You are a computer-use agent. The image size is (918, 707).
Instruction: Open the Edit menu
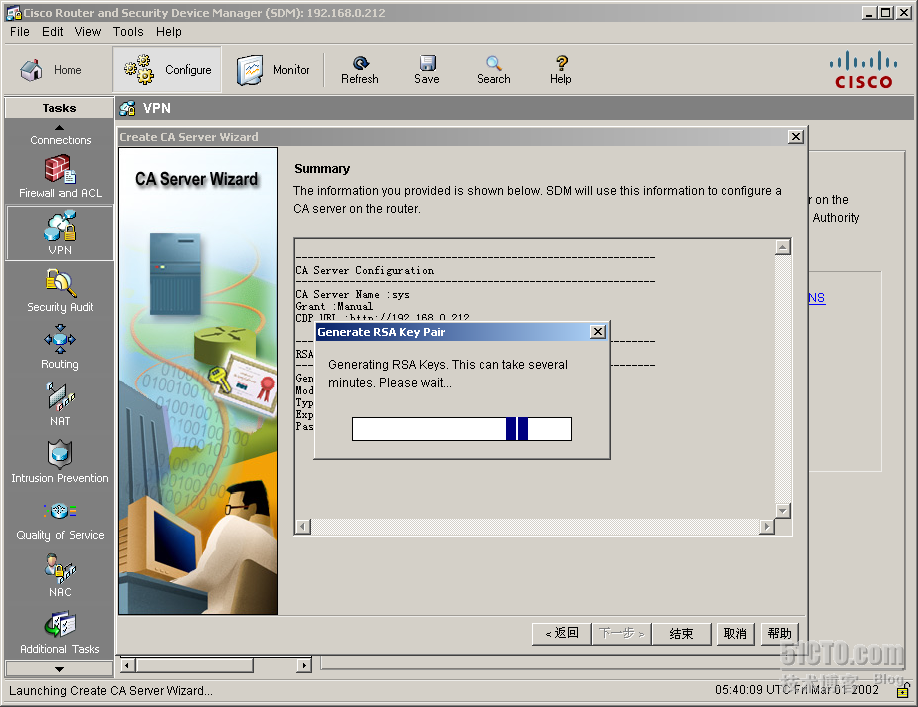pos(52,32)
